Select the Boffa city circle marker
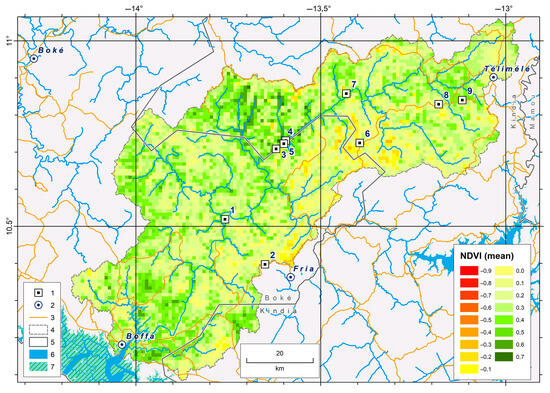The height and width of the screenshot is (393, 550). pyautogui.click(x=122, y=345)
